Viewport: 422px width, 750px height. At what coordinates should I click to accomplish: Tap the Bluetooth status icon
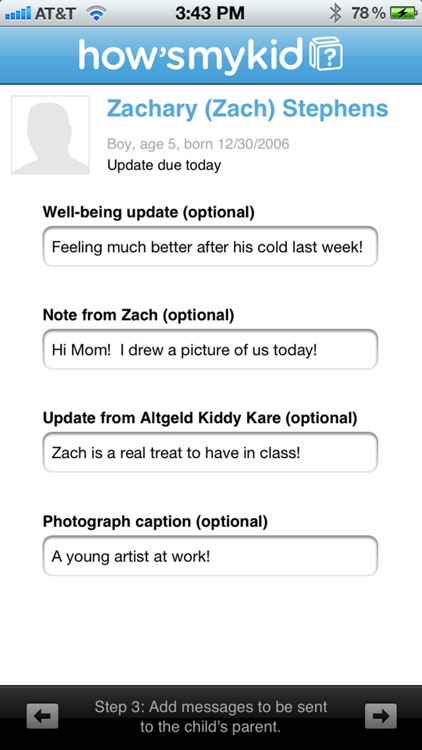tap(335, 13)
